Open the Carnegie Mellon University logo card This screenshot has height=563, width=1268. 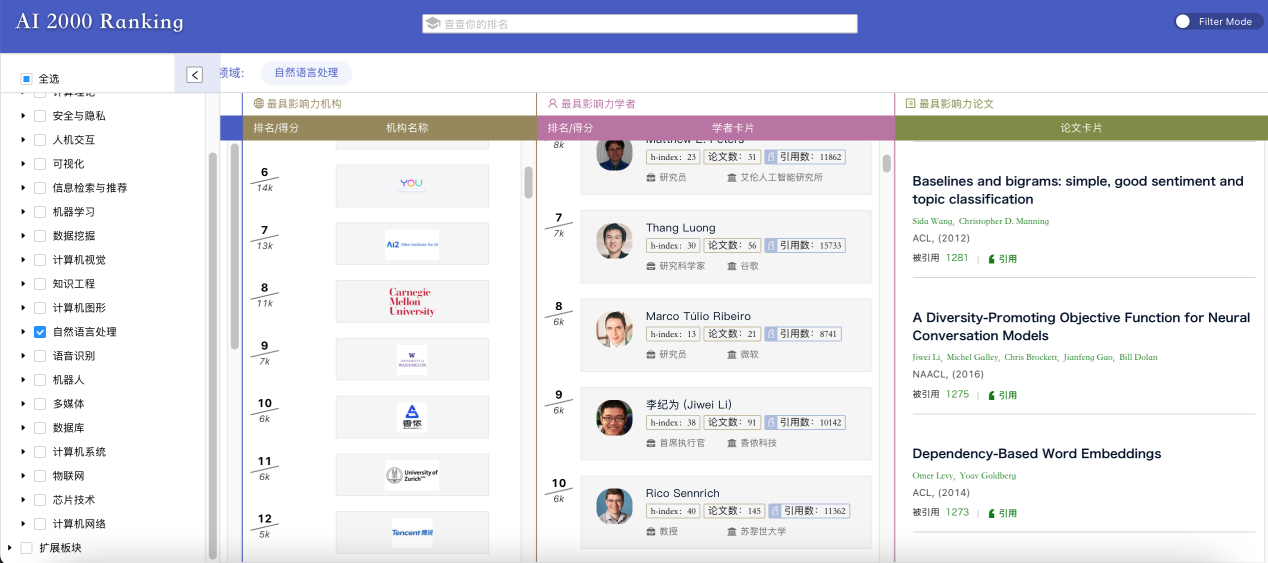(x=412, y=302)
